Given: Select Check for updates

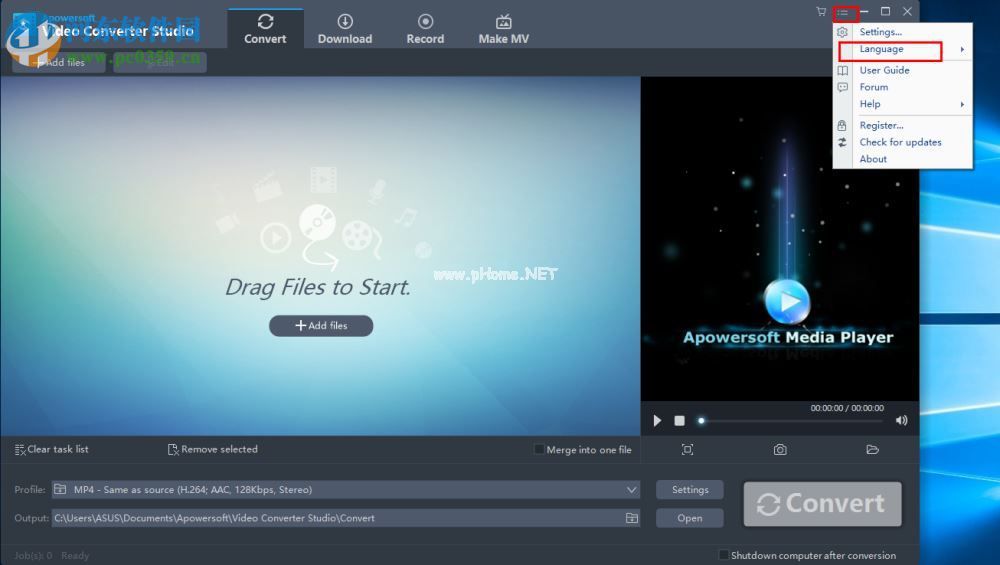Looking at the screenshot, I should coord(903,142).
